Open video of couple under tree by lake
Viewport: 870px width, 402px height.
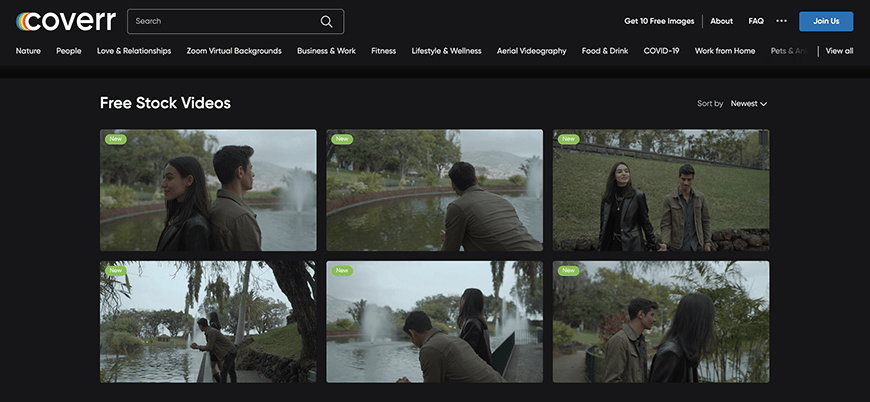tap(208, 322)
